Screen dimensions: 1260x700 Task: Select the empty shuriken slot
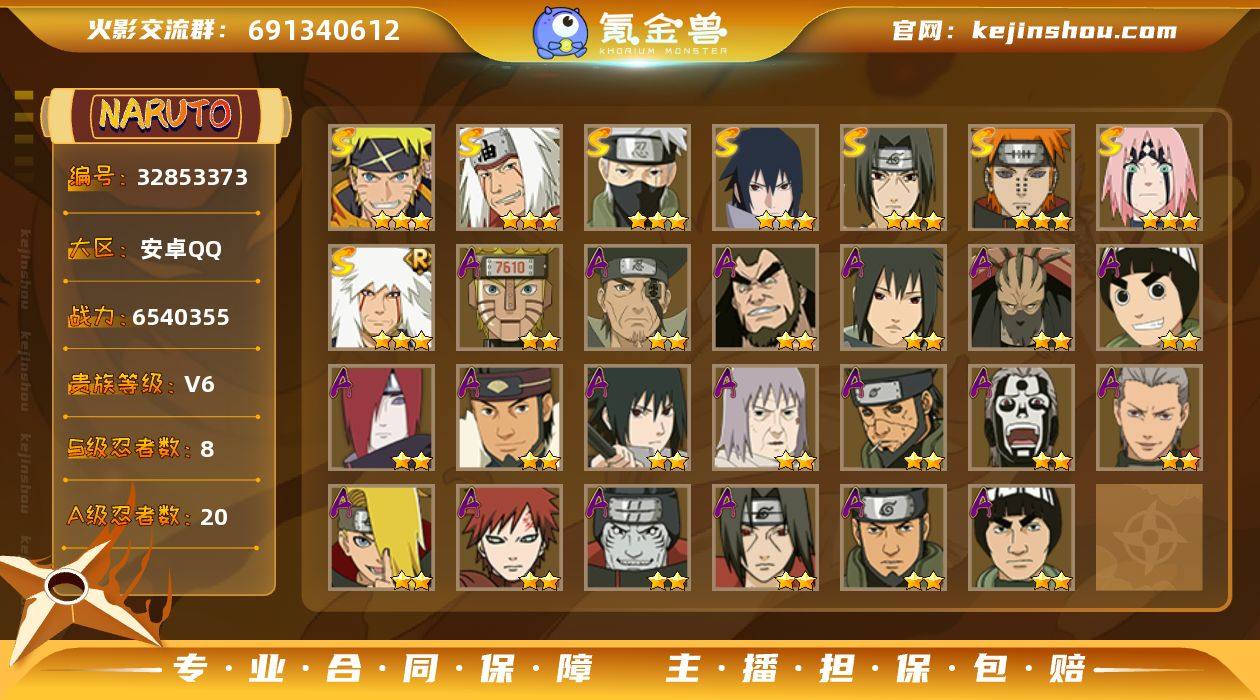pyautogui.click(x=1149, y=538)
